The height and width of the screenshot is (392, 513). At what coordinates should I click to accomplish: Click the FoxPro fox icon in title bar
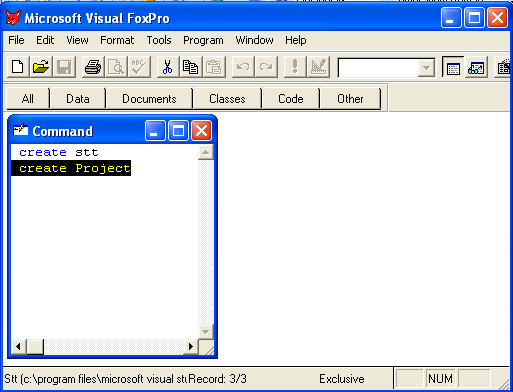13,18
